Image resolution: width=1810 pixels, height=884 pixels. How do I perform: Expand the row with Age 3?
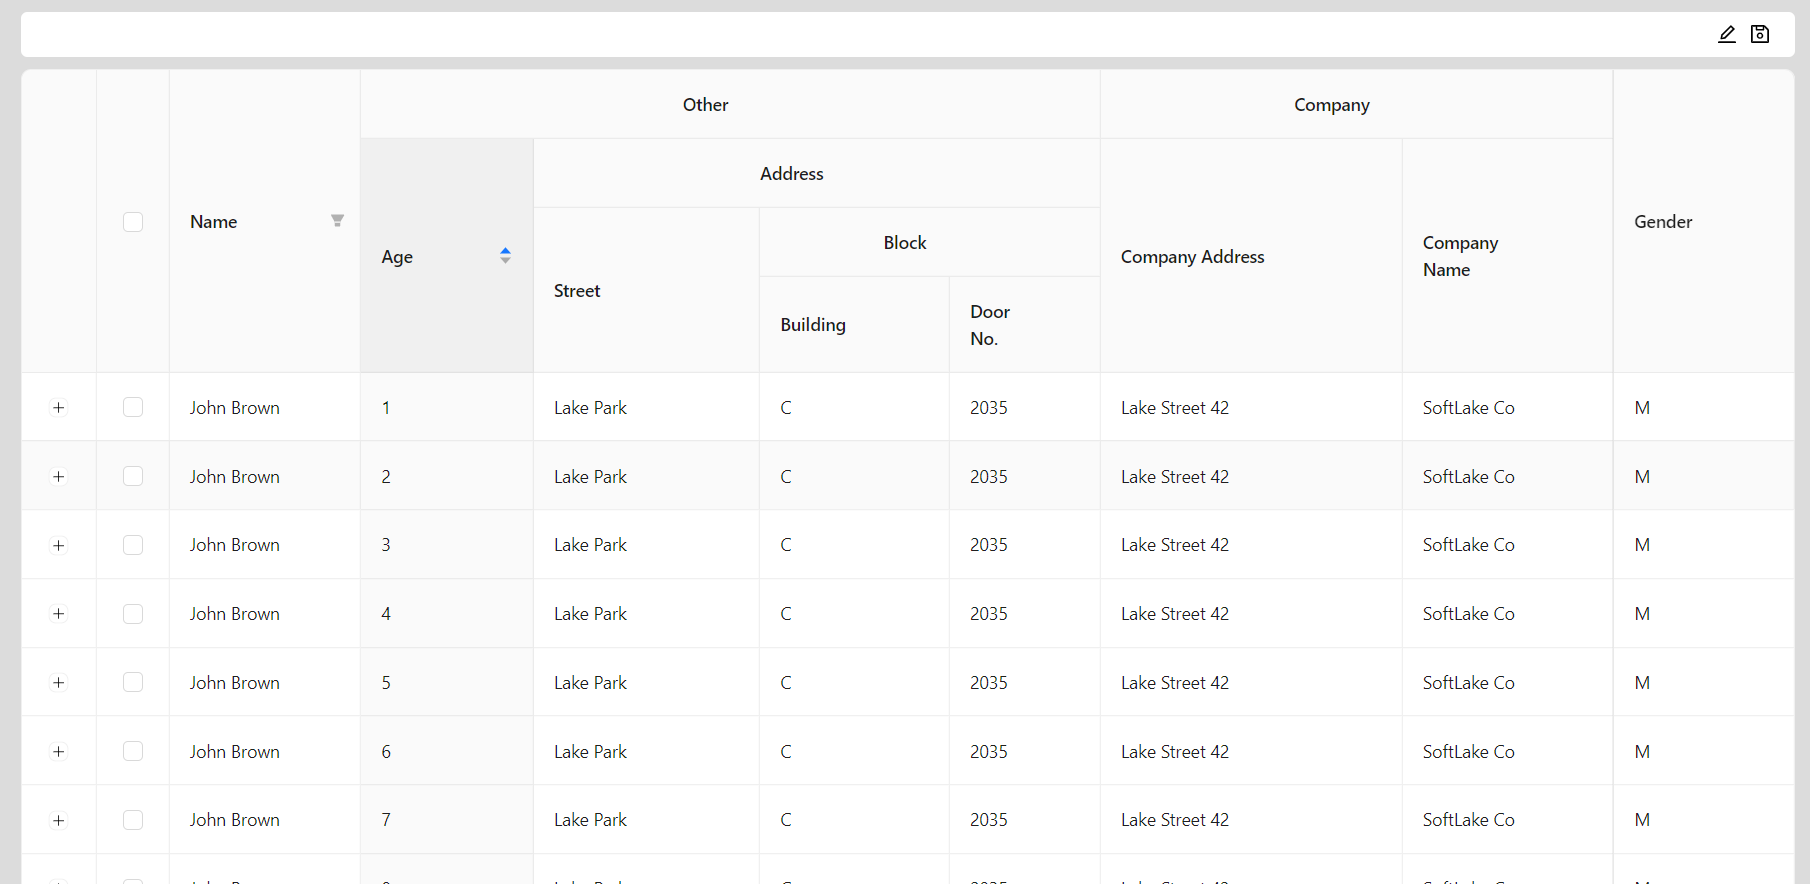tap(59, 545)
